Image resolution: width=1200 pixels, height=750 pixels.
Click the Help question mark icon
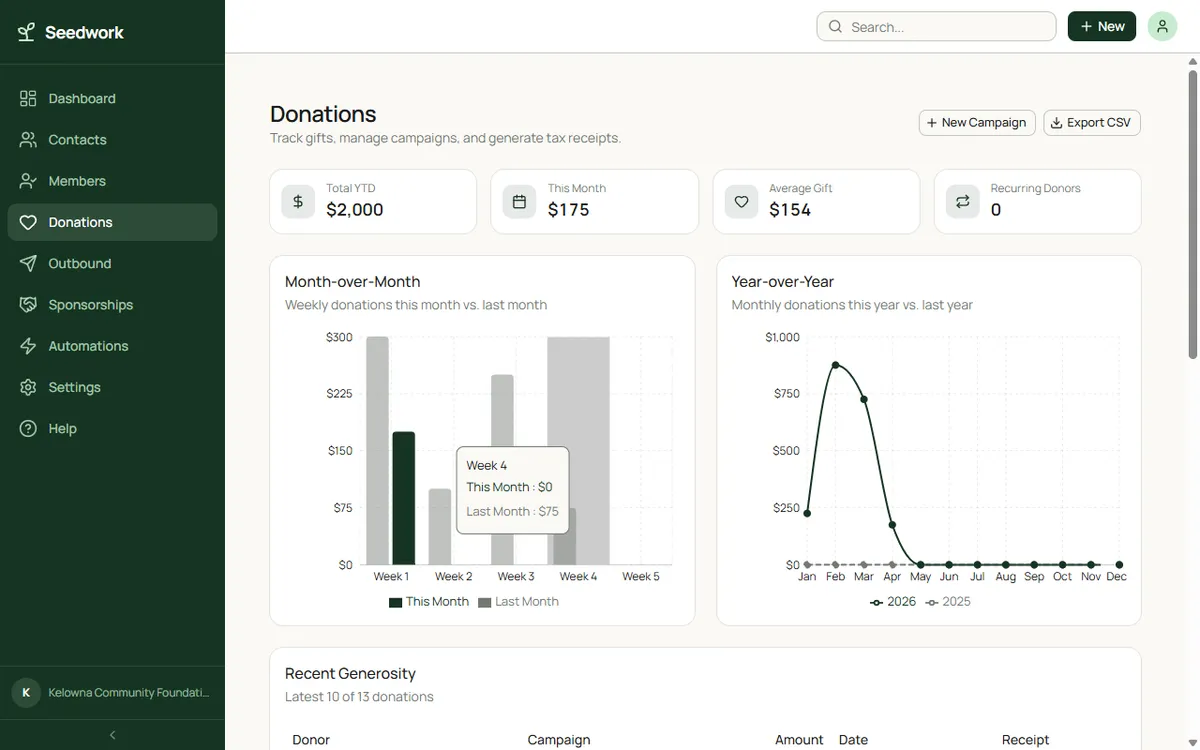(x=30, y=428)
